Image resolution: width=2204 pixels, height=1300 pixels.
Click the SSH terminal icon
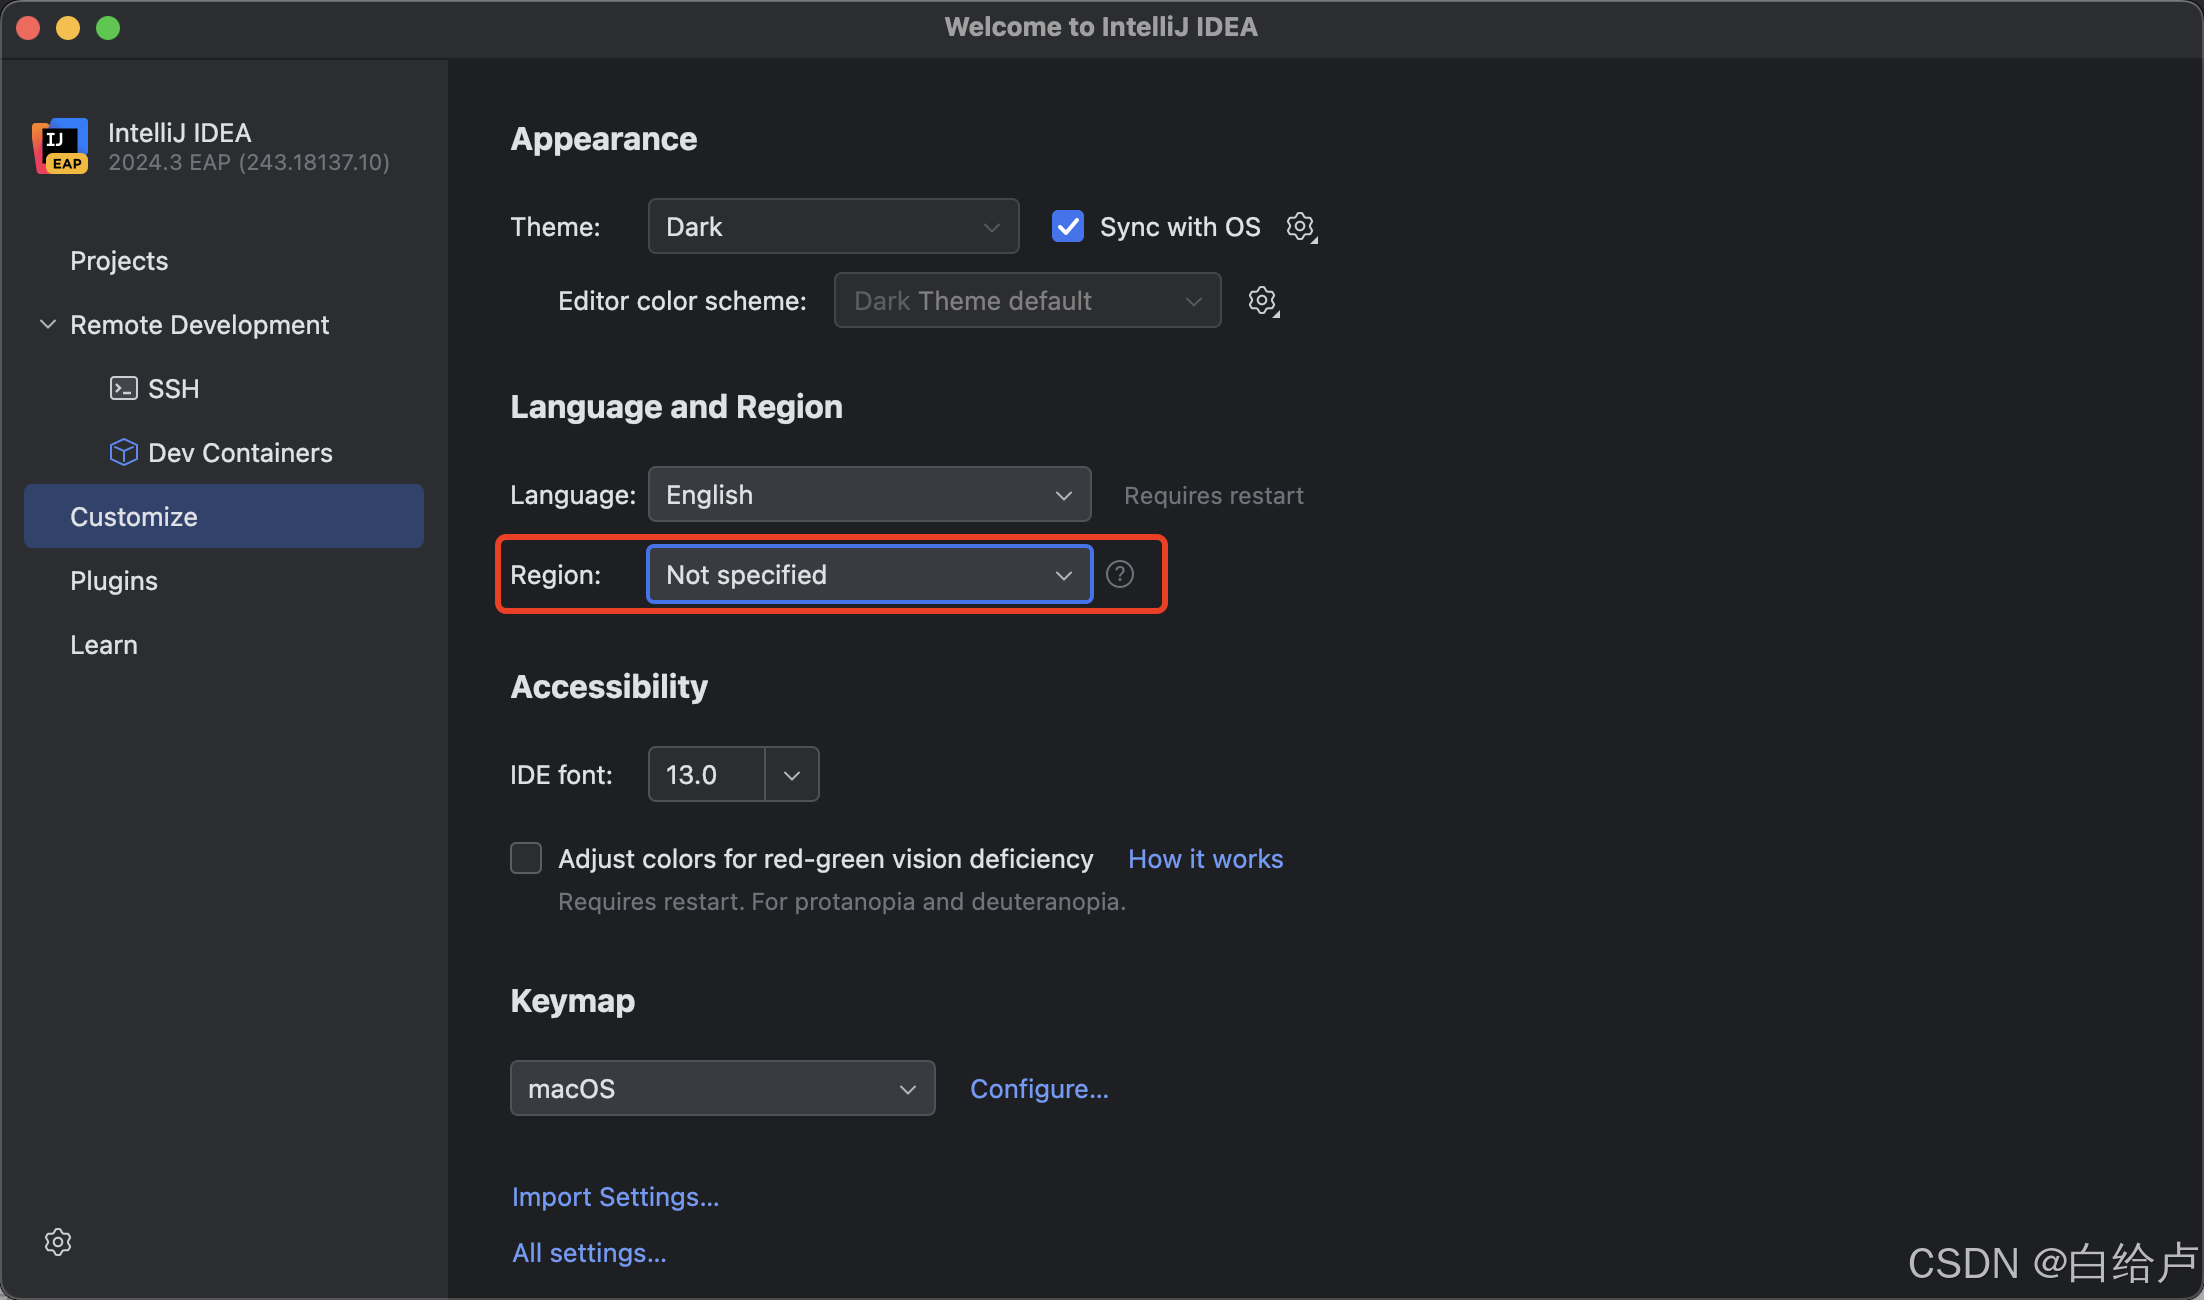123,388
